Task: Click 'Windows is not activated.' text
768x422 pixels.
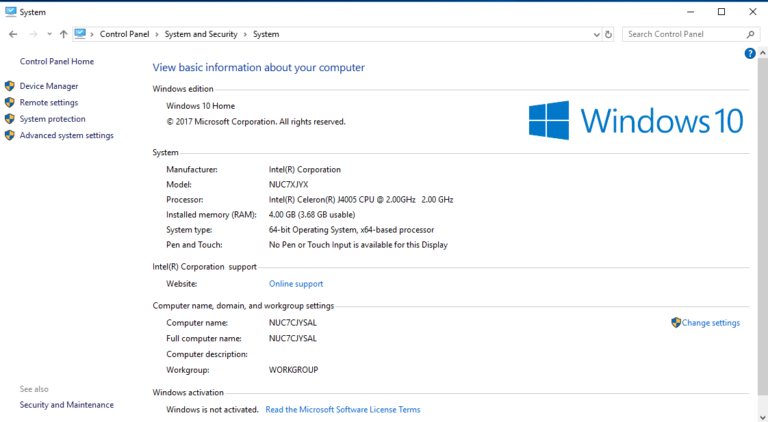Action: [x=212, y=410]
